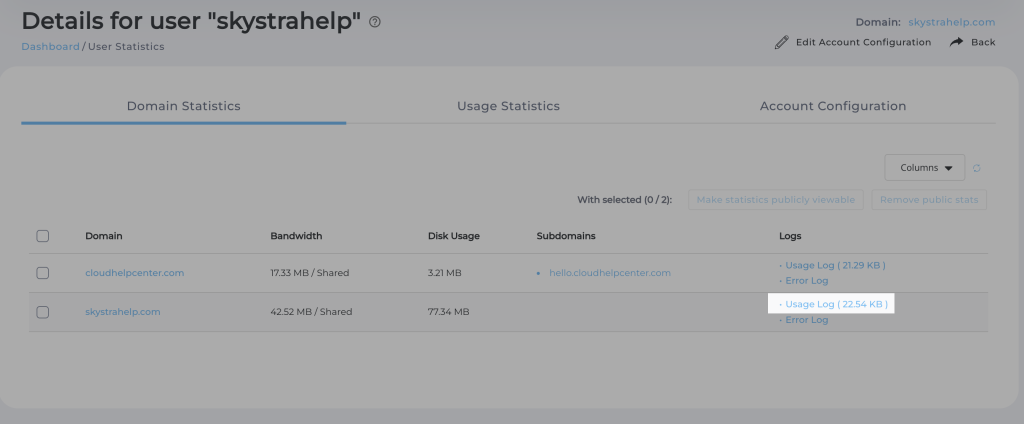The image size is (1024, 424).
Task: Switch to the Usage Statistics tab
Action: pos(508,106)
